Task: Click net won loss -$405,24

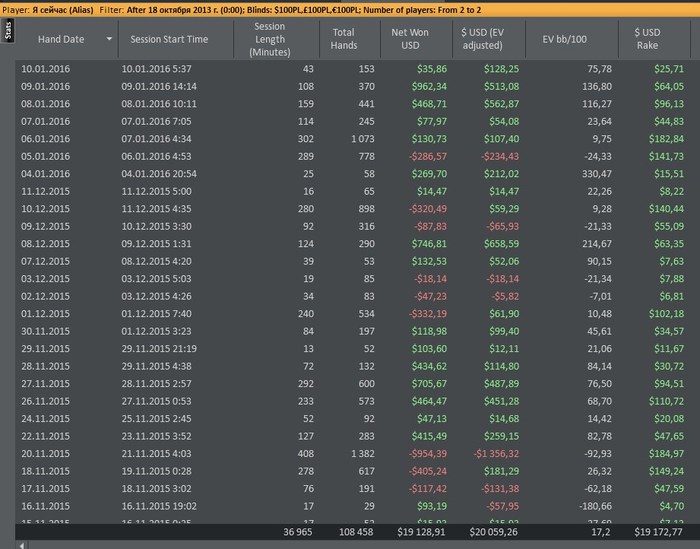Action: pyautogui.click(x=428, y=471)
